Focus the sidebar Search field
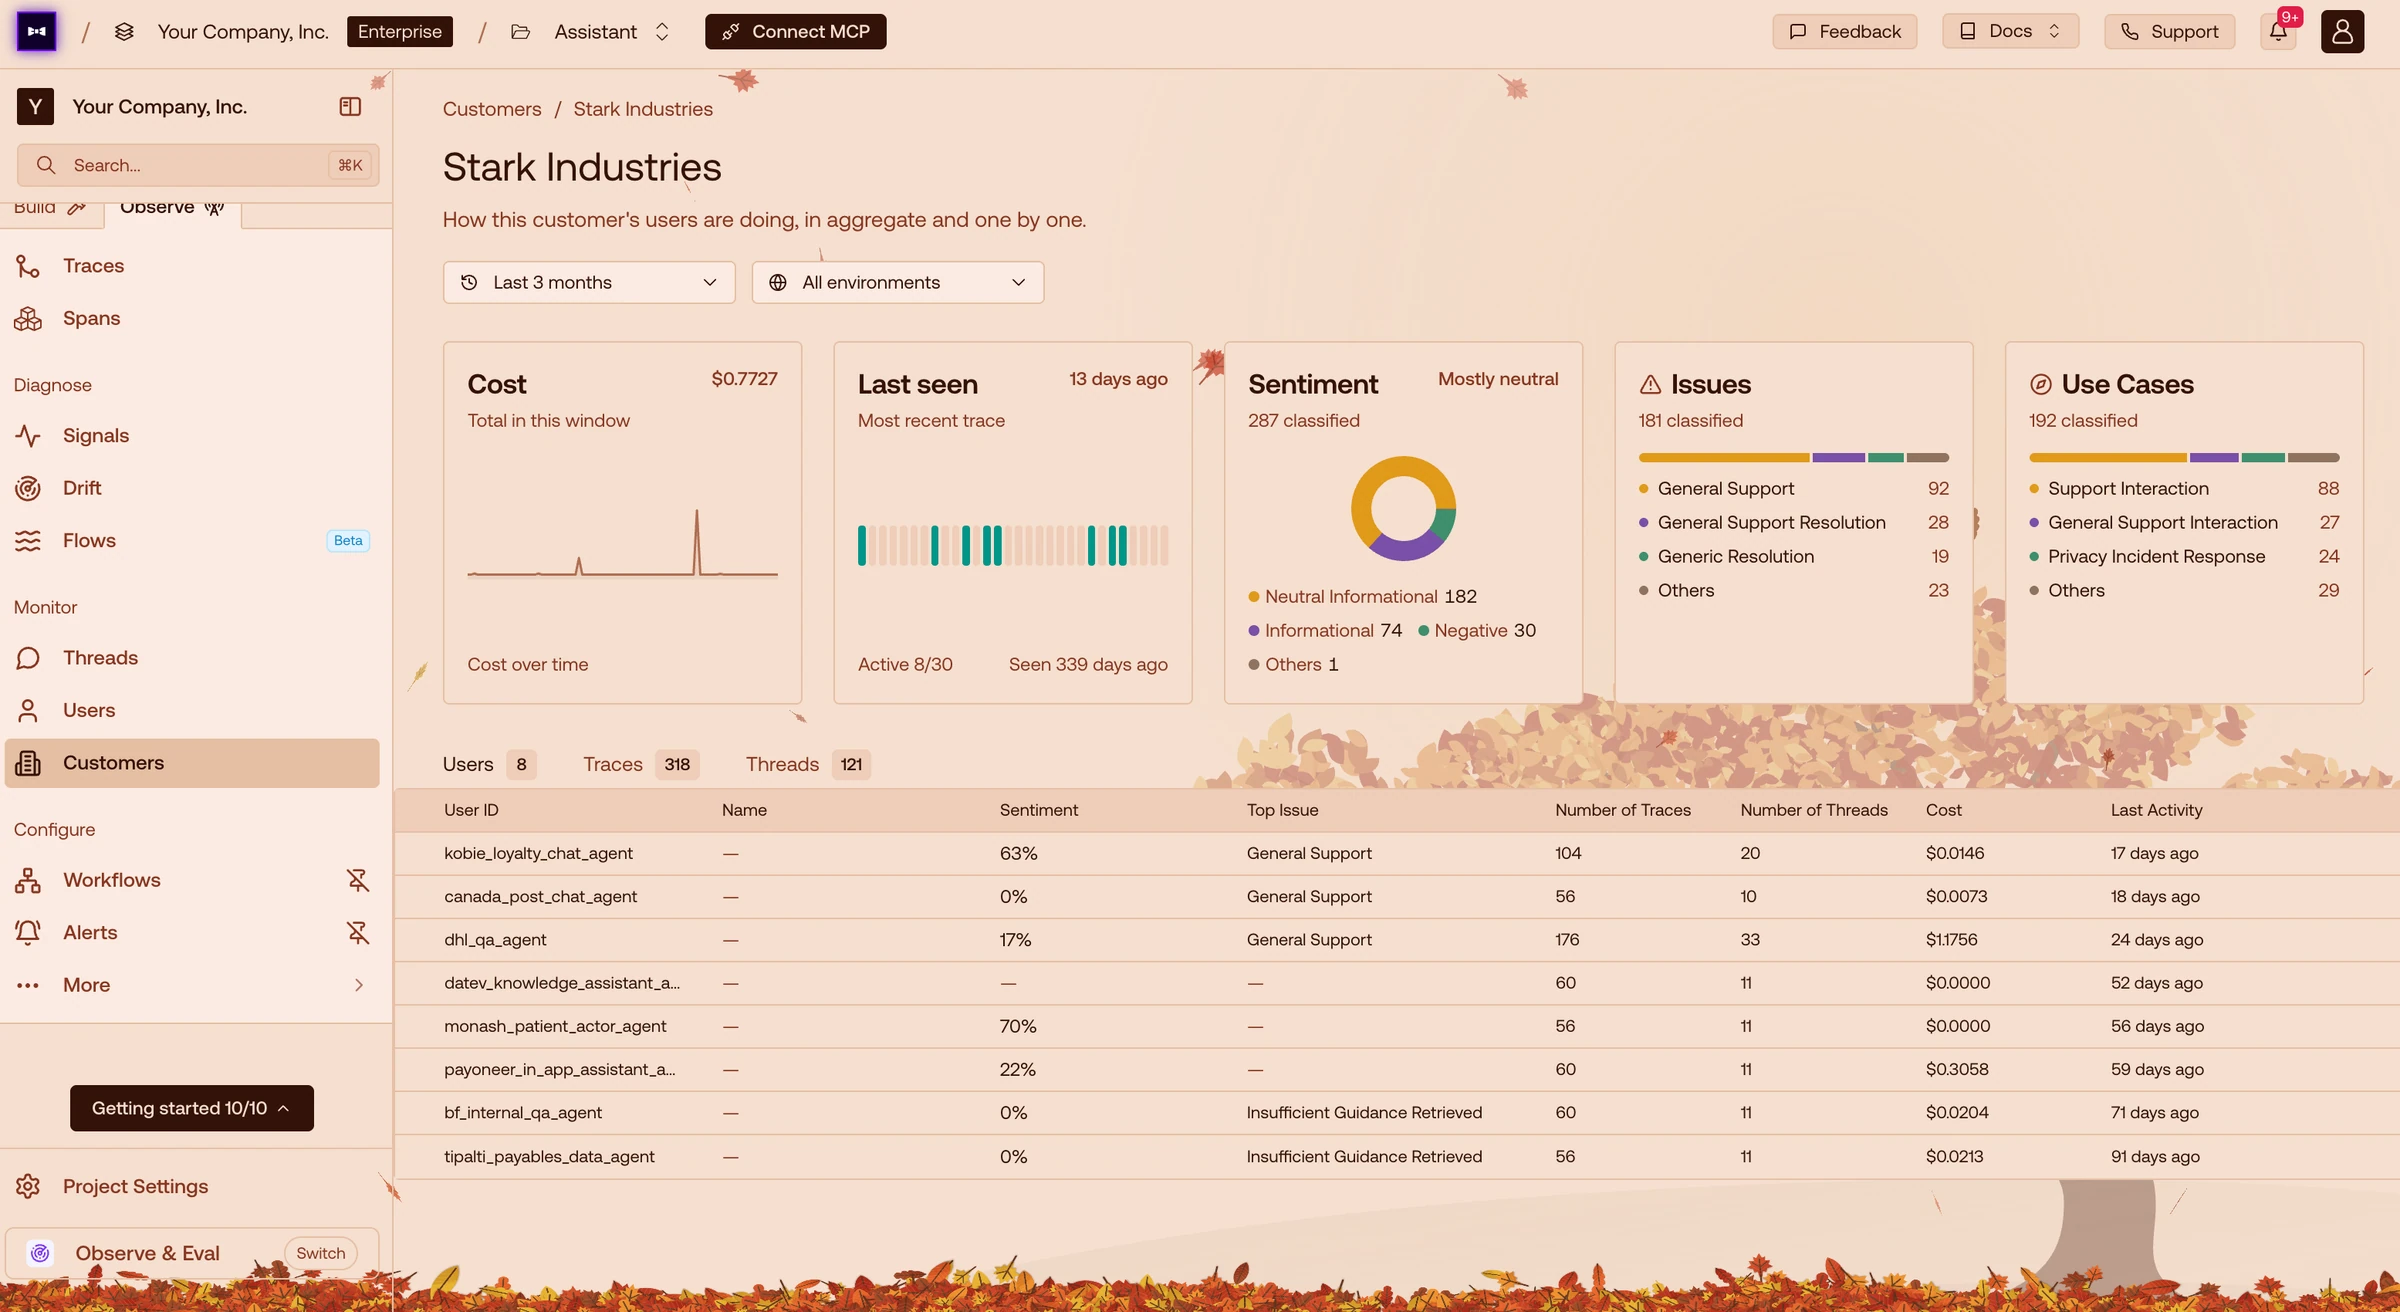2400x1312 pixels. 198,165
